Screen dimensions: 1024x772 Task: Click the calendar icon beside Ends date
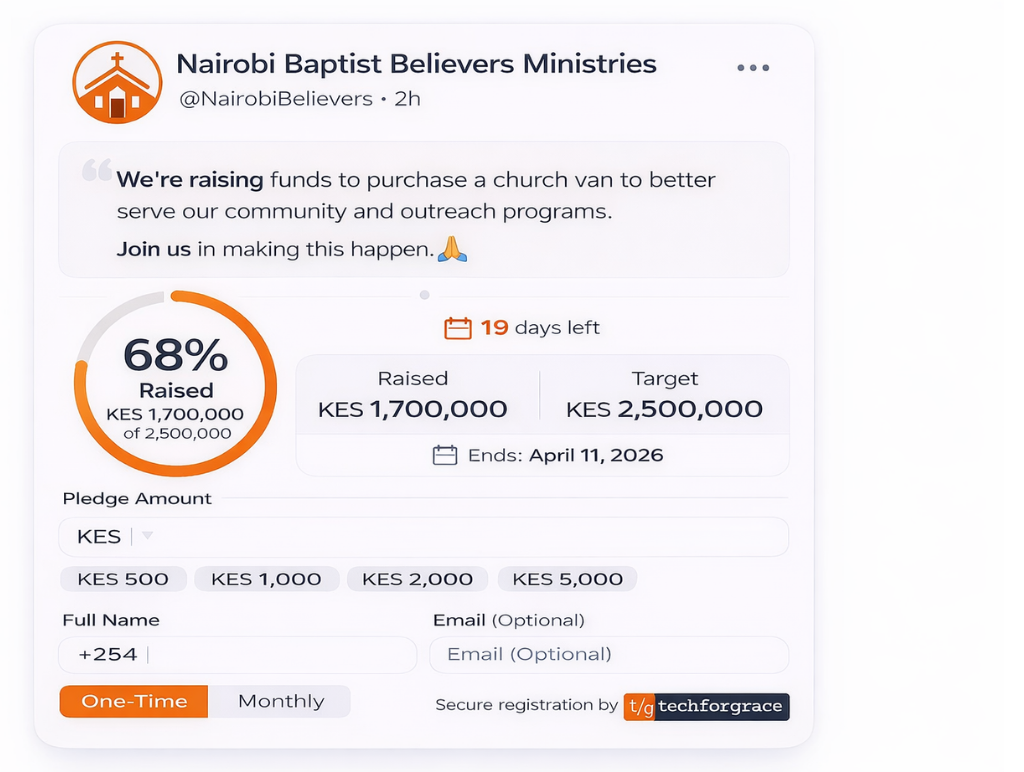pos(445,455)
